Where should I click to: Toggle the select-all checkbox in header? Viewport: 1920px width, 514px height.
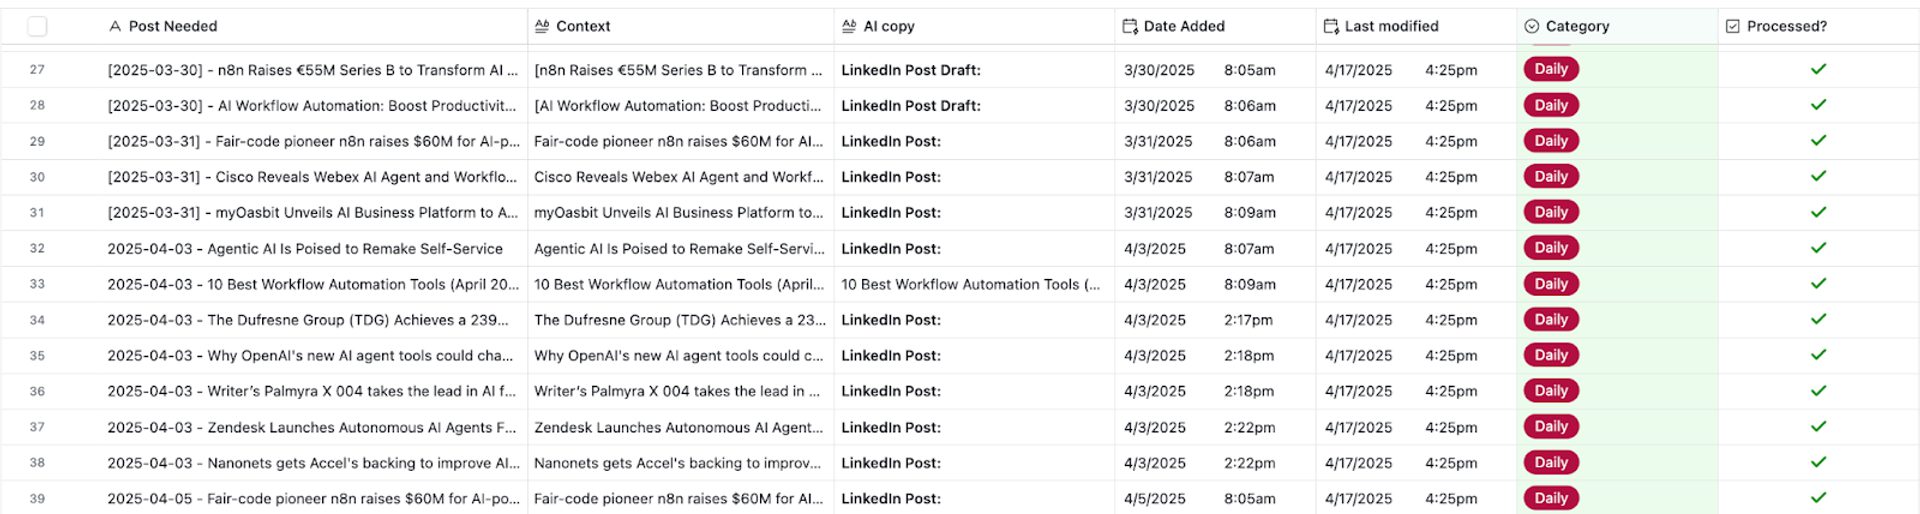pos(37,27)
